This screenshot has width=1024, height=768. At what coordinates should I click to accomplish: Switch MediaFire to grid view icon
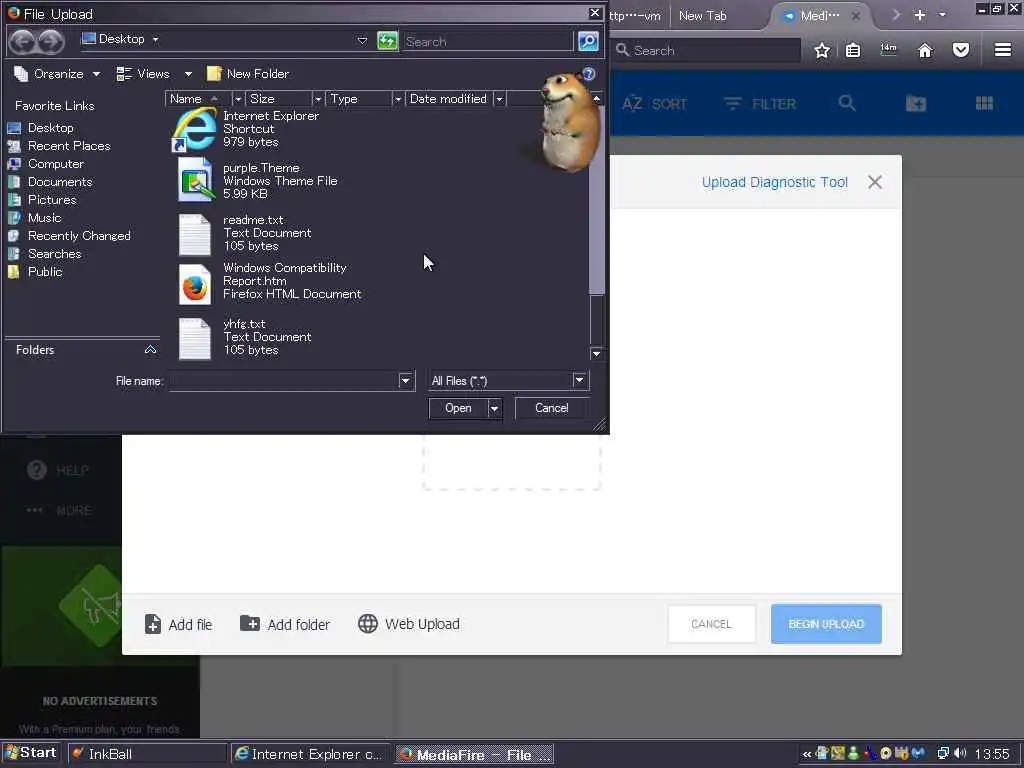984,103
